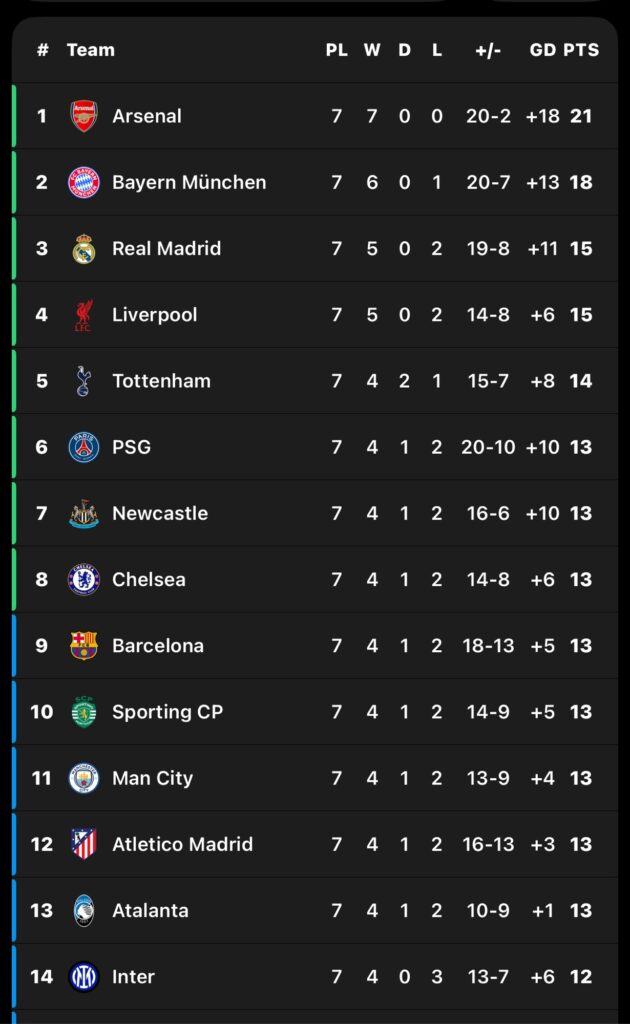Click the Inter club logo
Viewport: 630px width, 1024px height.
(84, 976)
